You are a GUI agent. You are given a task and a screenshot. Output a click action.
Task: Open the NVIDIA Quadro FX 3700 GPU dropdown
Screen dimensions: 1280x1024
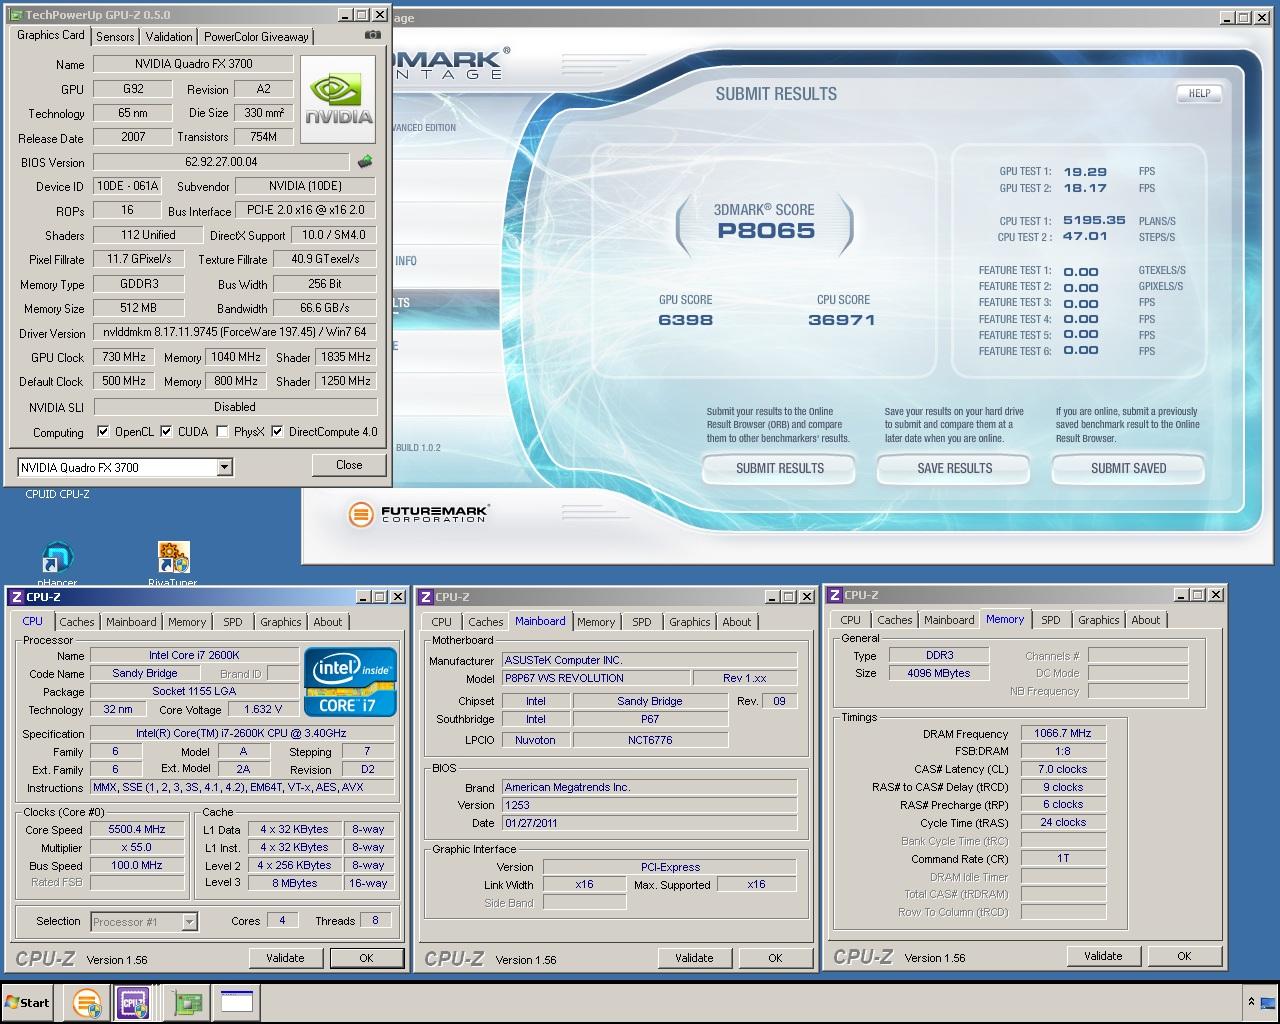(x=224, y=467)
